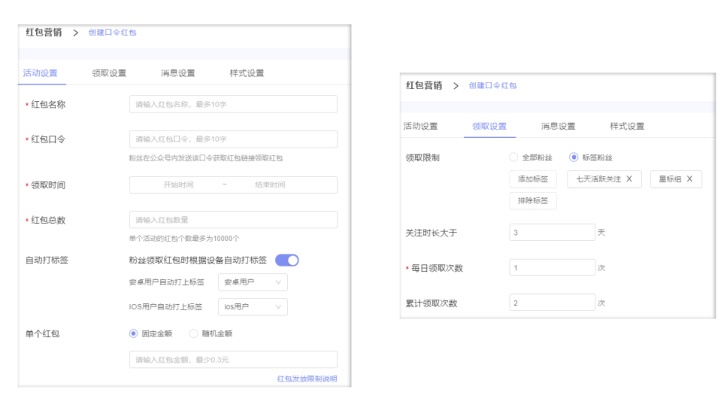Open 消息设置 tab in right panel
The image size is (720, 400).
(558, 126)
